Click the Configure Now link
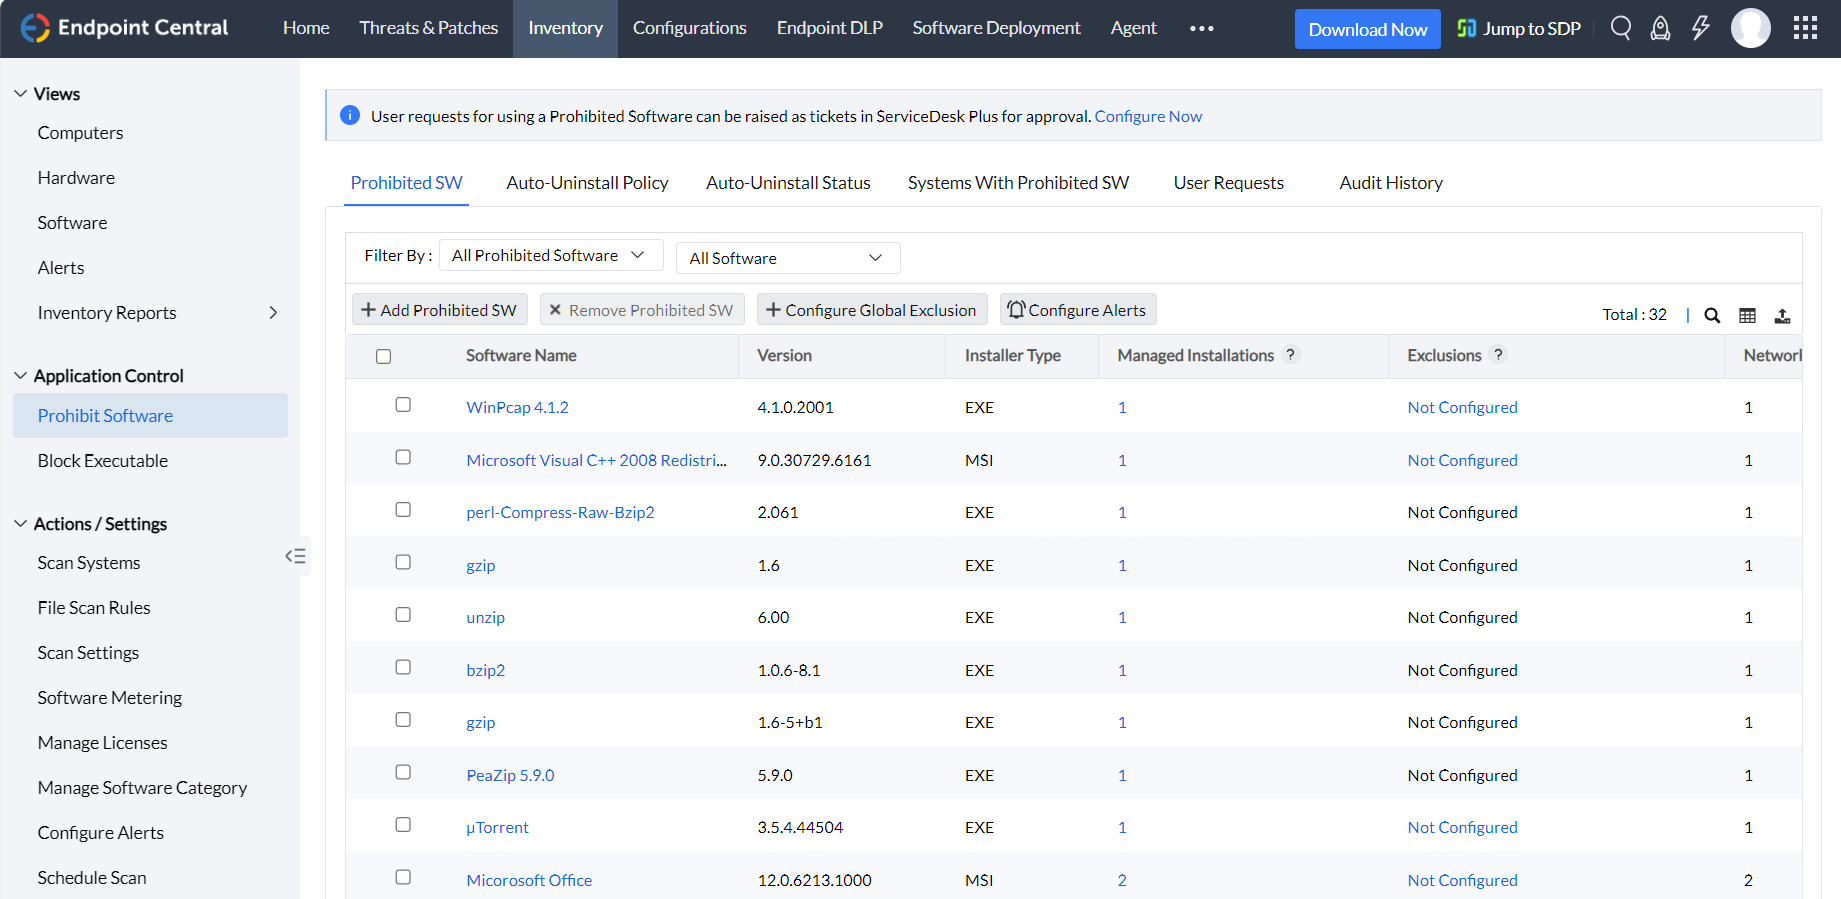Screen dimensions: 1841x899 point(1148,116)
